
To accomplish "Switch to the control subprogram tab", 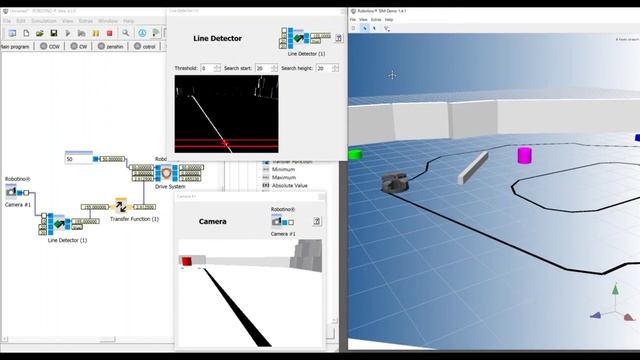I will coord(144,47).
